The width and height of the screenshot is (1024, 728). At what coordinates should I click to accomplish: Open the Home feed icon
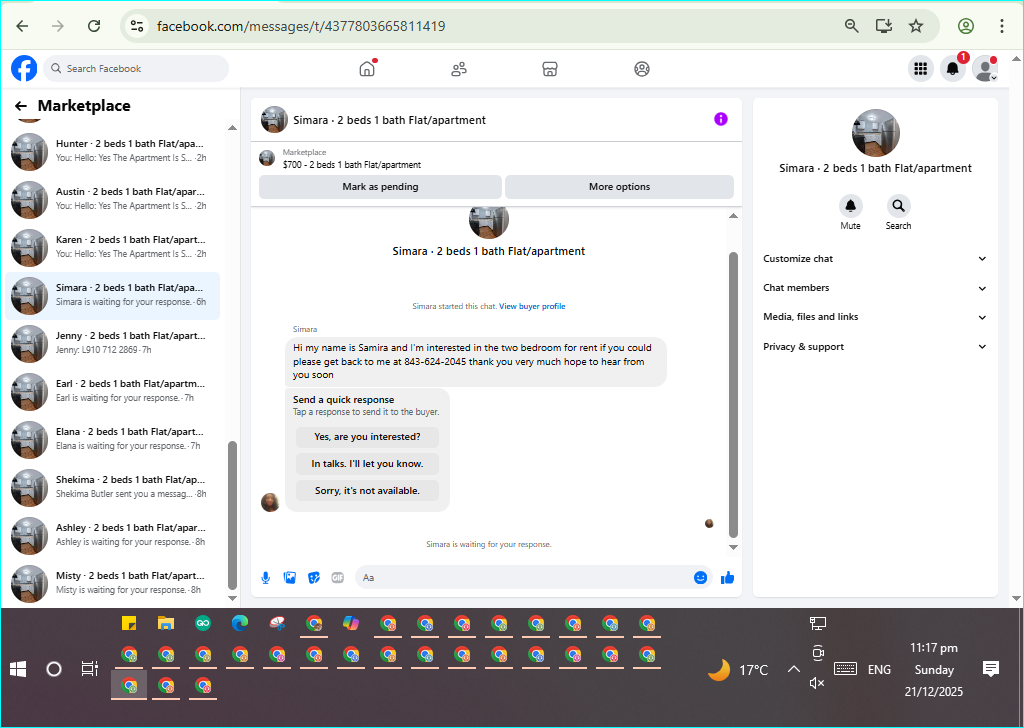[368, 69]
